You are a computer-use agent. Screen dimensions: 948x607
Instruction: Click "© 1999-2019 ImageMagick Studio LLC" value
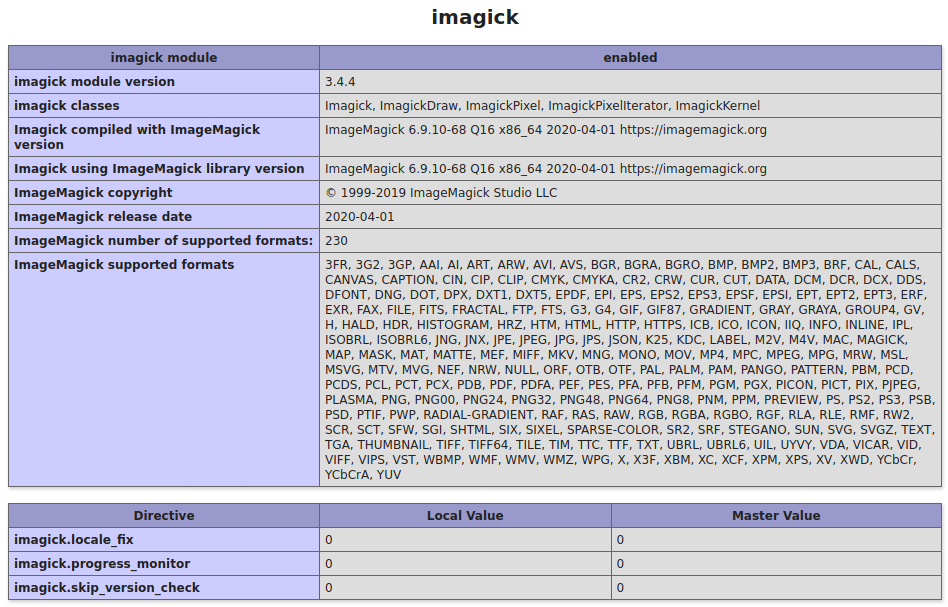coord(441,193)
